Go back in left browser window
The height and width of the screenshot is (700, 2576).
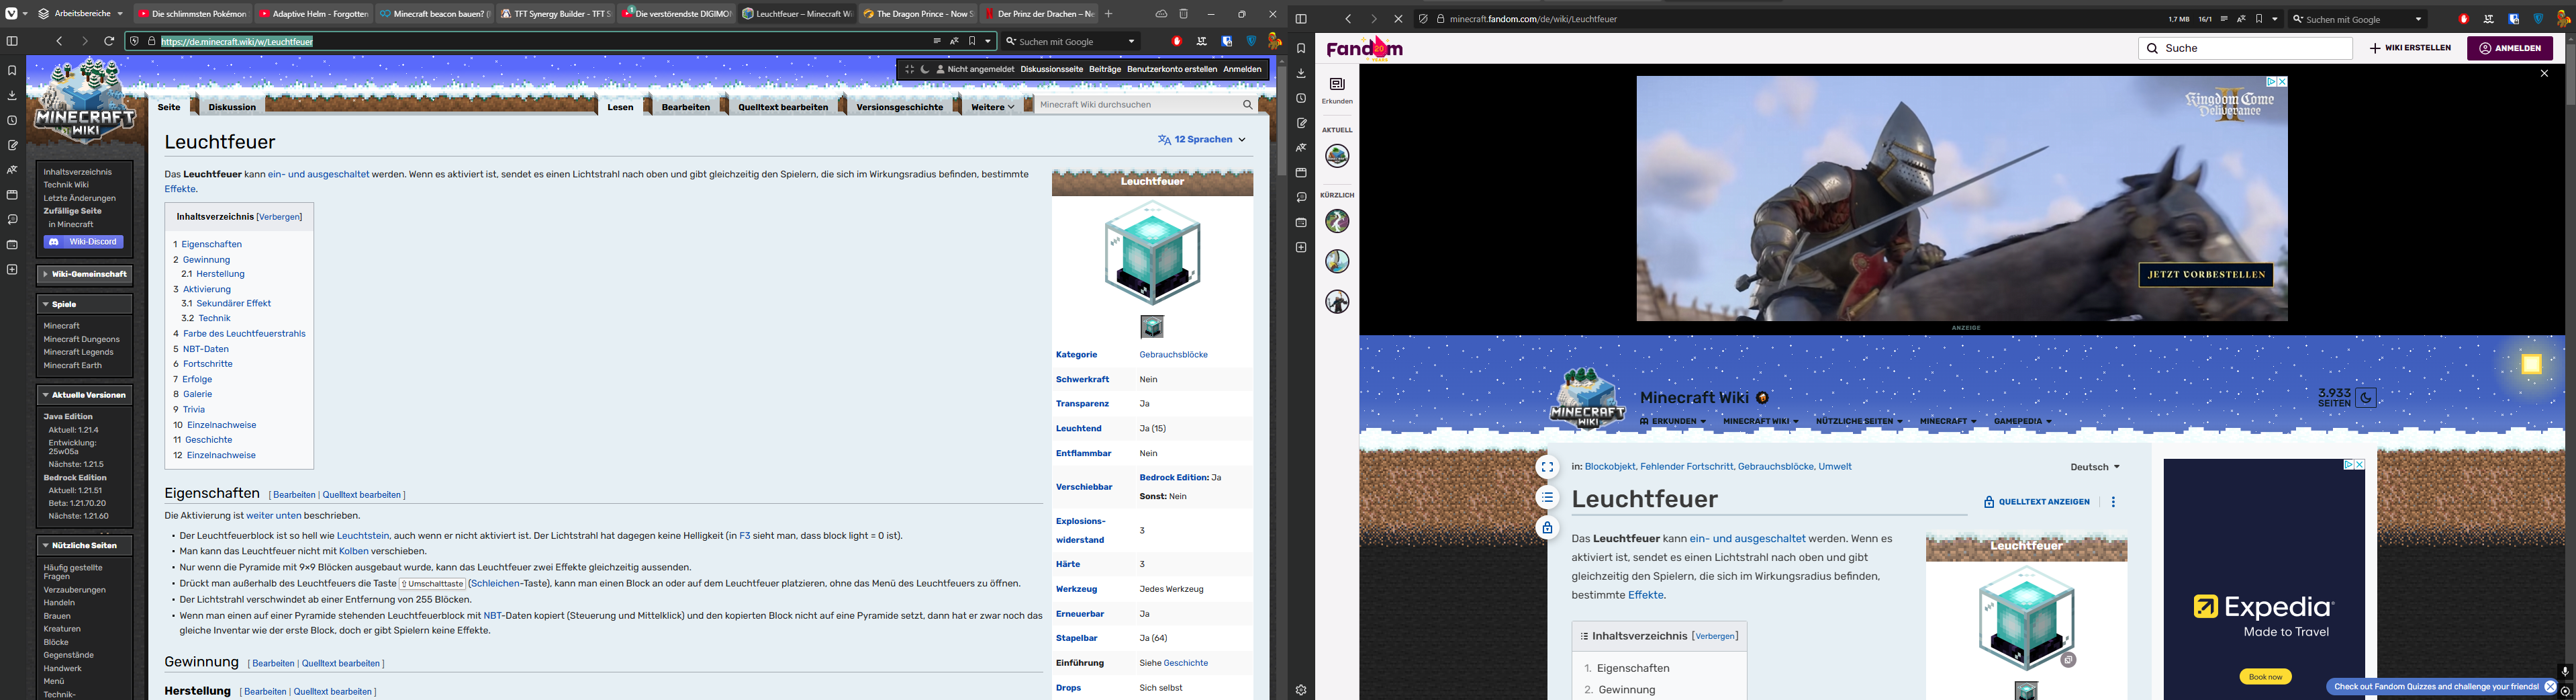[x=60, y=41]
